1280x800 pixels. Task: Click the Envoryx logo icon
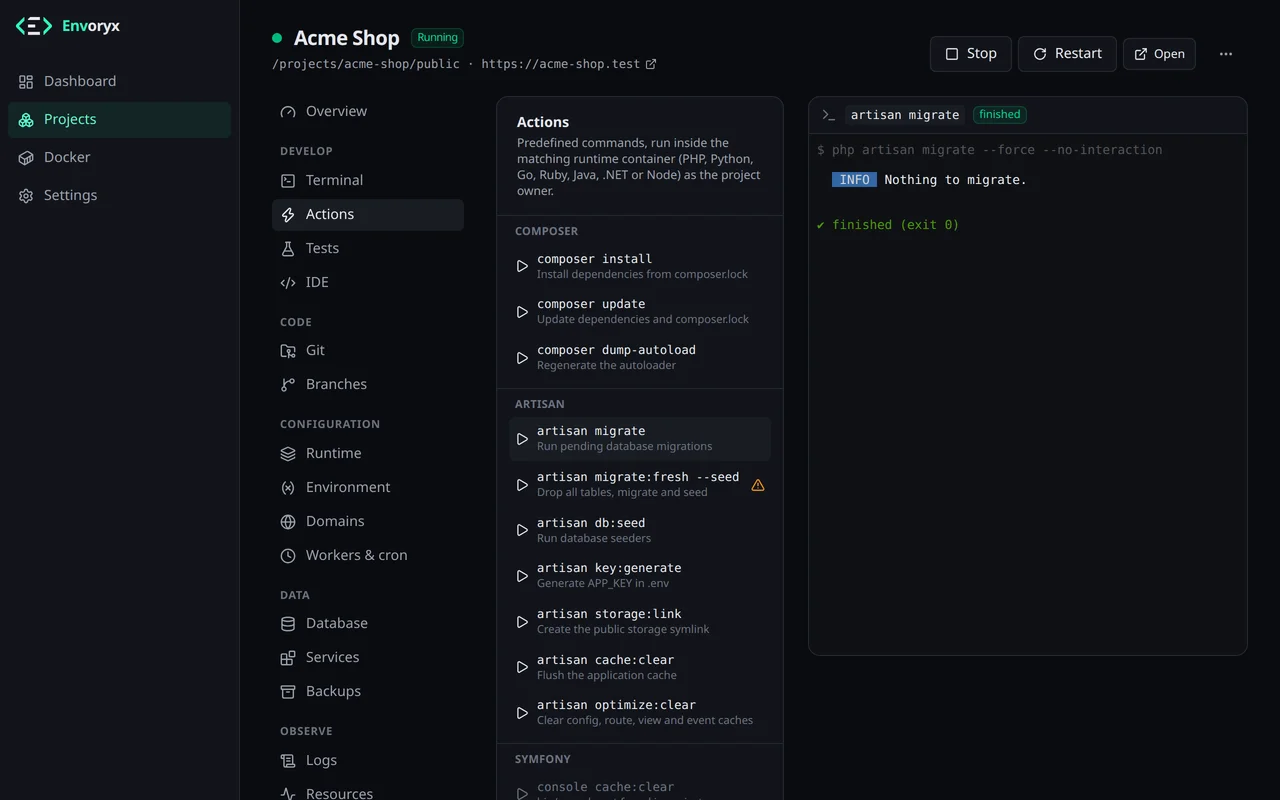(34, 26)
